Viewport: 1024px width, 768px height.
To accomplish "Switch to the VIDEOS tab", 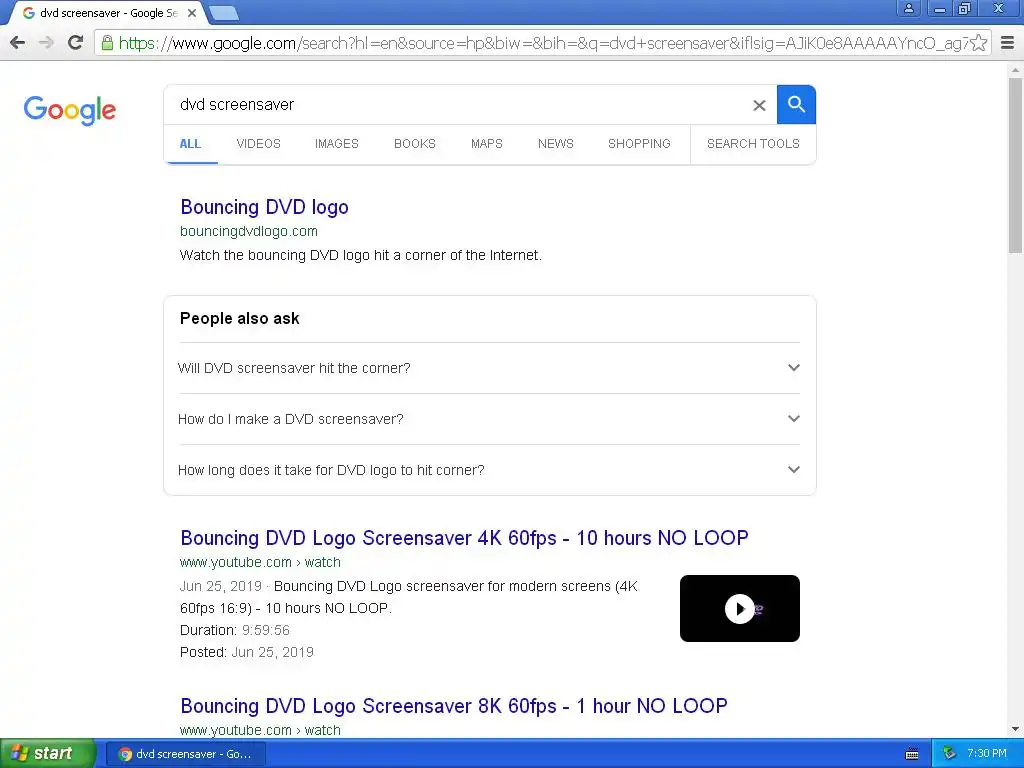I will point(259,144).
